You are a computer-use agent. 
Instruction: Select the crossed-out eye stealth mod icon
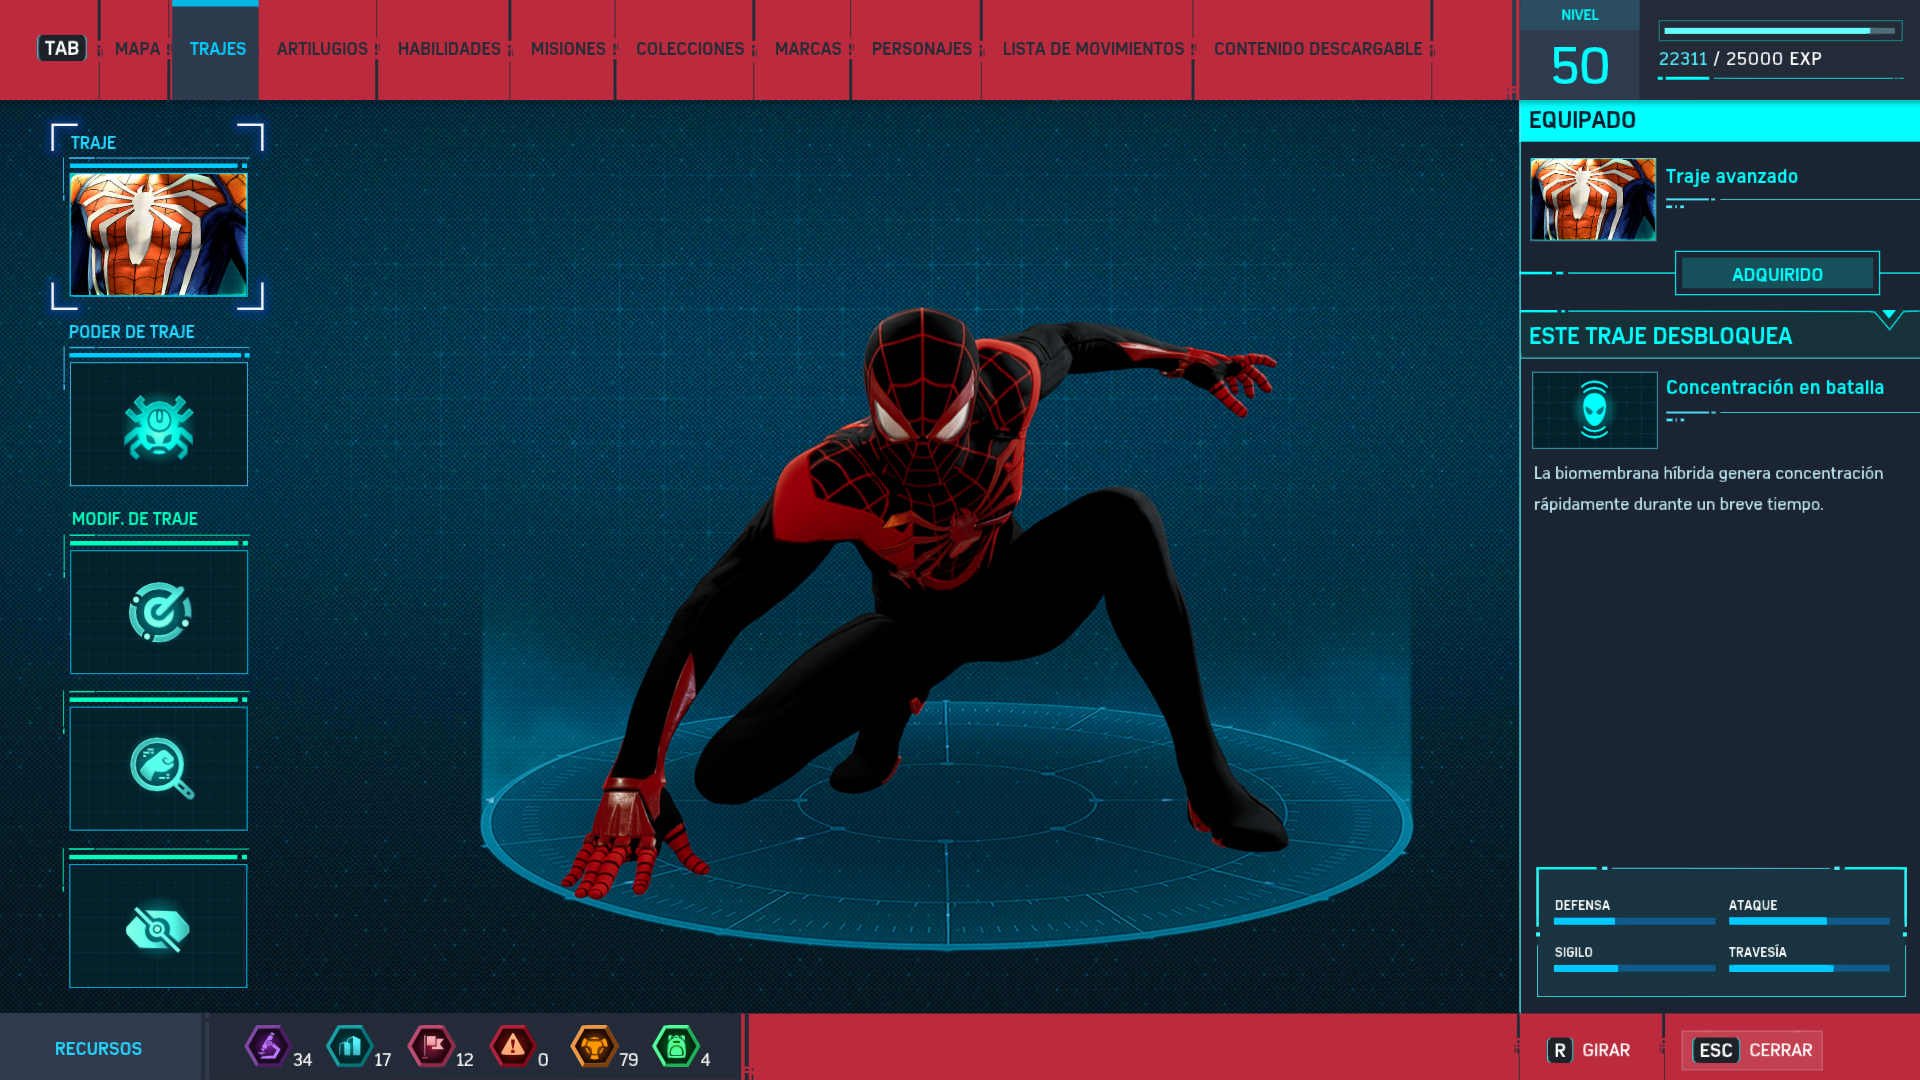point(159,926)
